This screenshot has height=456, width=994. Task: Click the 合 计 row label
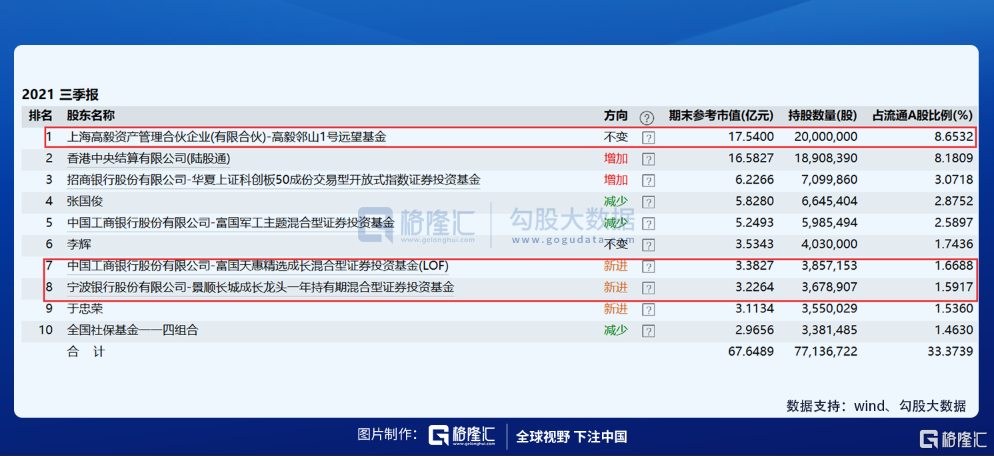coord(86,352)
